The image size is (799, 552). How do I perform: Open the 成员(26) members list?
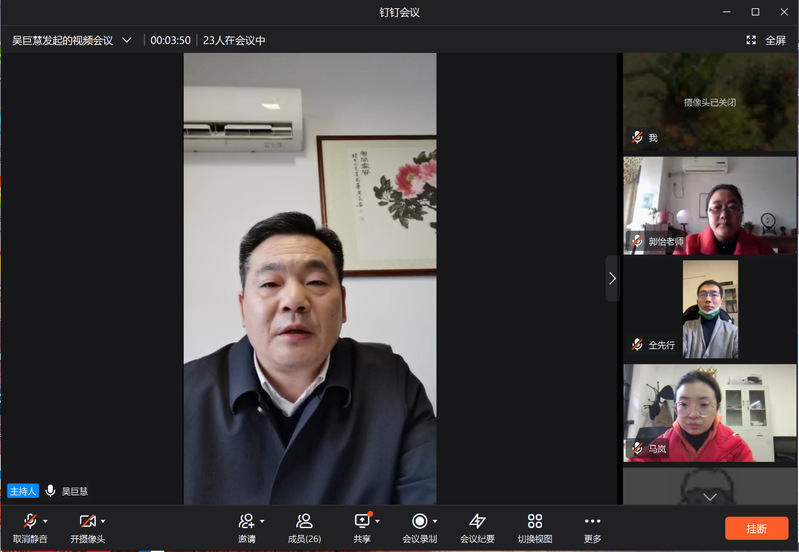click(x=304, y=527)
